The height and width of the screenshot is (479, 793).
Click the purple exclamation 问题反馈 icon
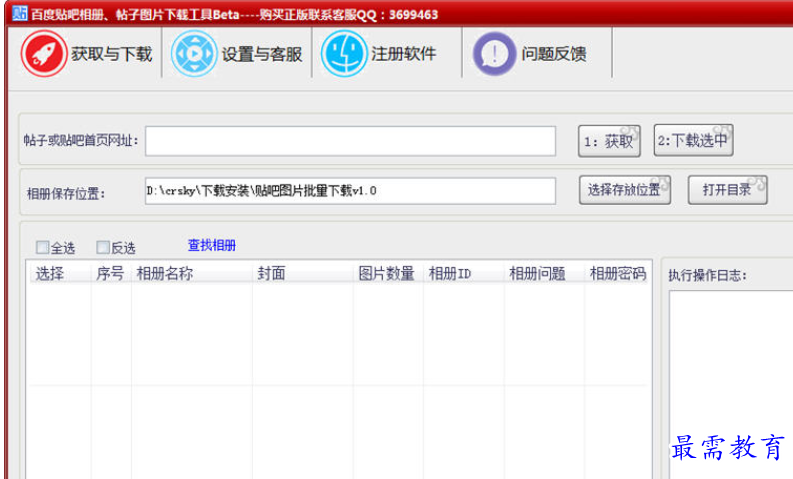coord(494,54)
